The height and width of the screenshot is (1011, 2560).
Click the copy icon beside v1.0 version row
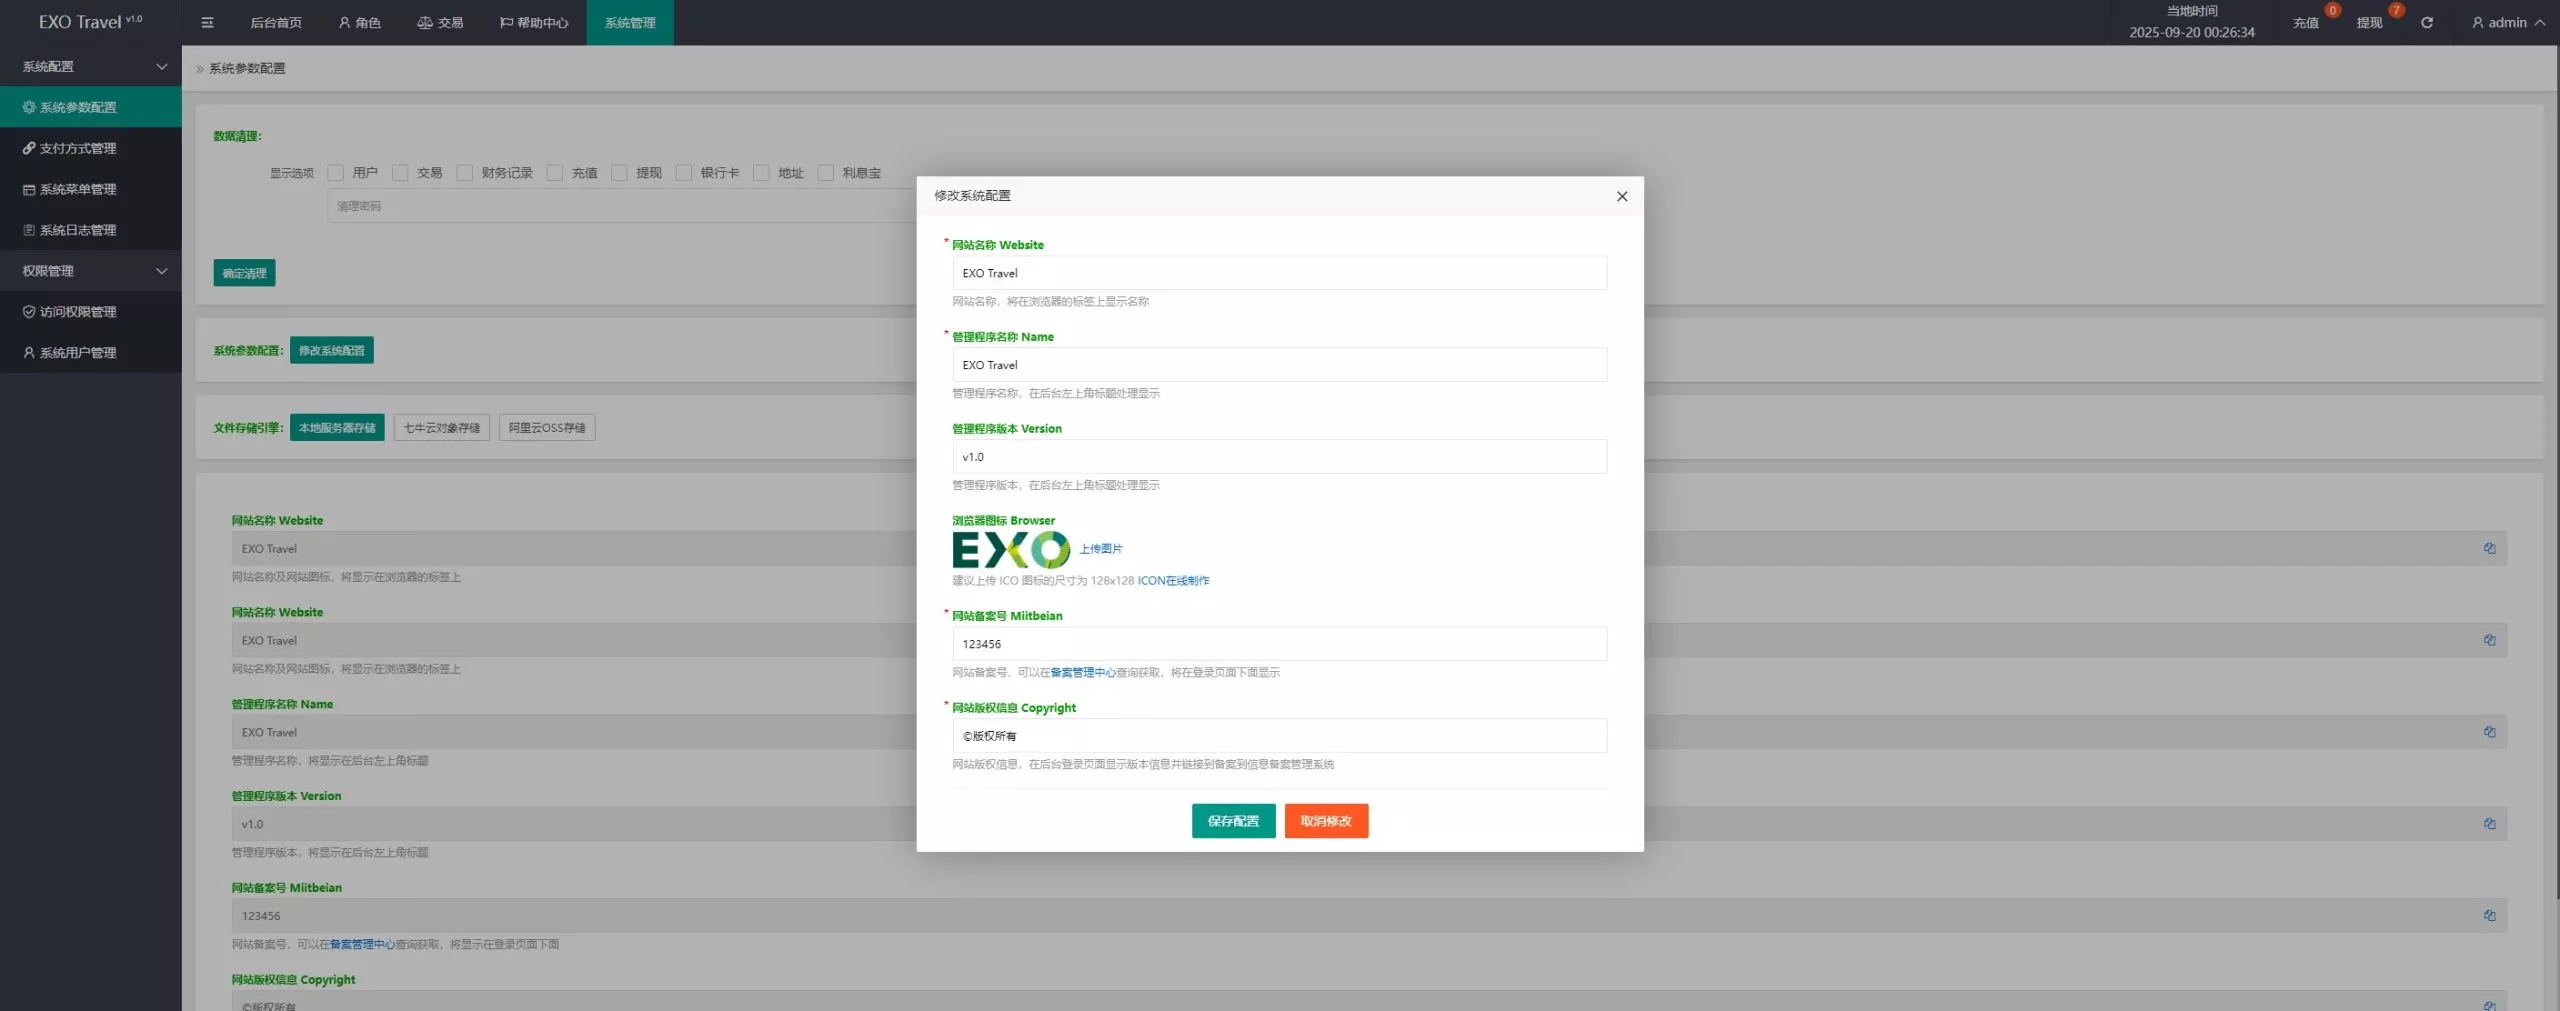(x=2489, y=824)
